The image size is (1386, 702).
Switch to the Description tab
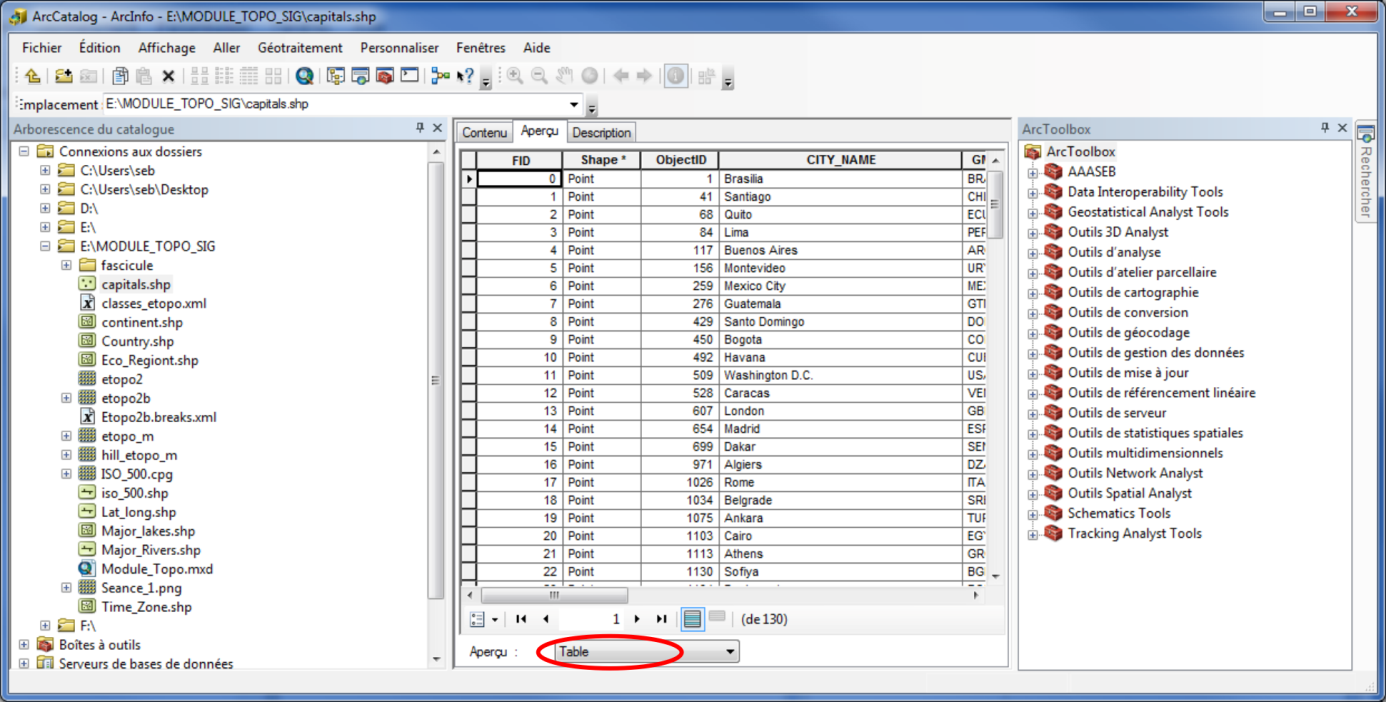601,133
